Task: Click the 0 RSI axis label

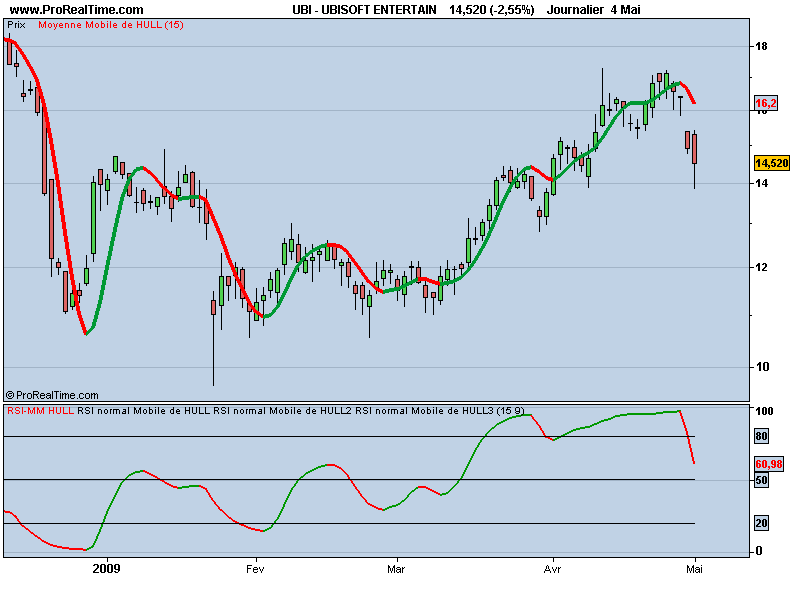Action: click(x=759, y=551)
